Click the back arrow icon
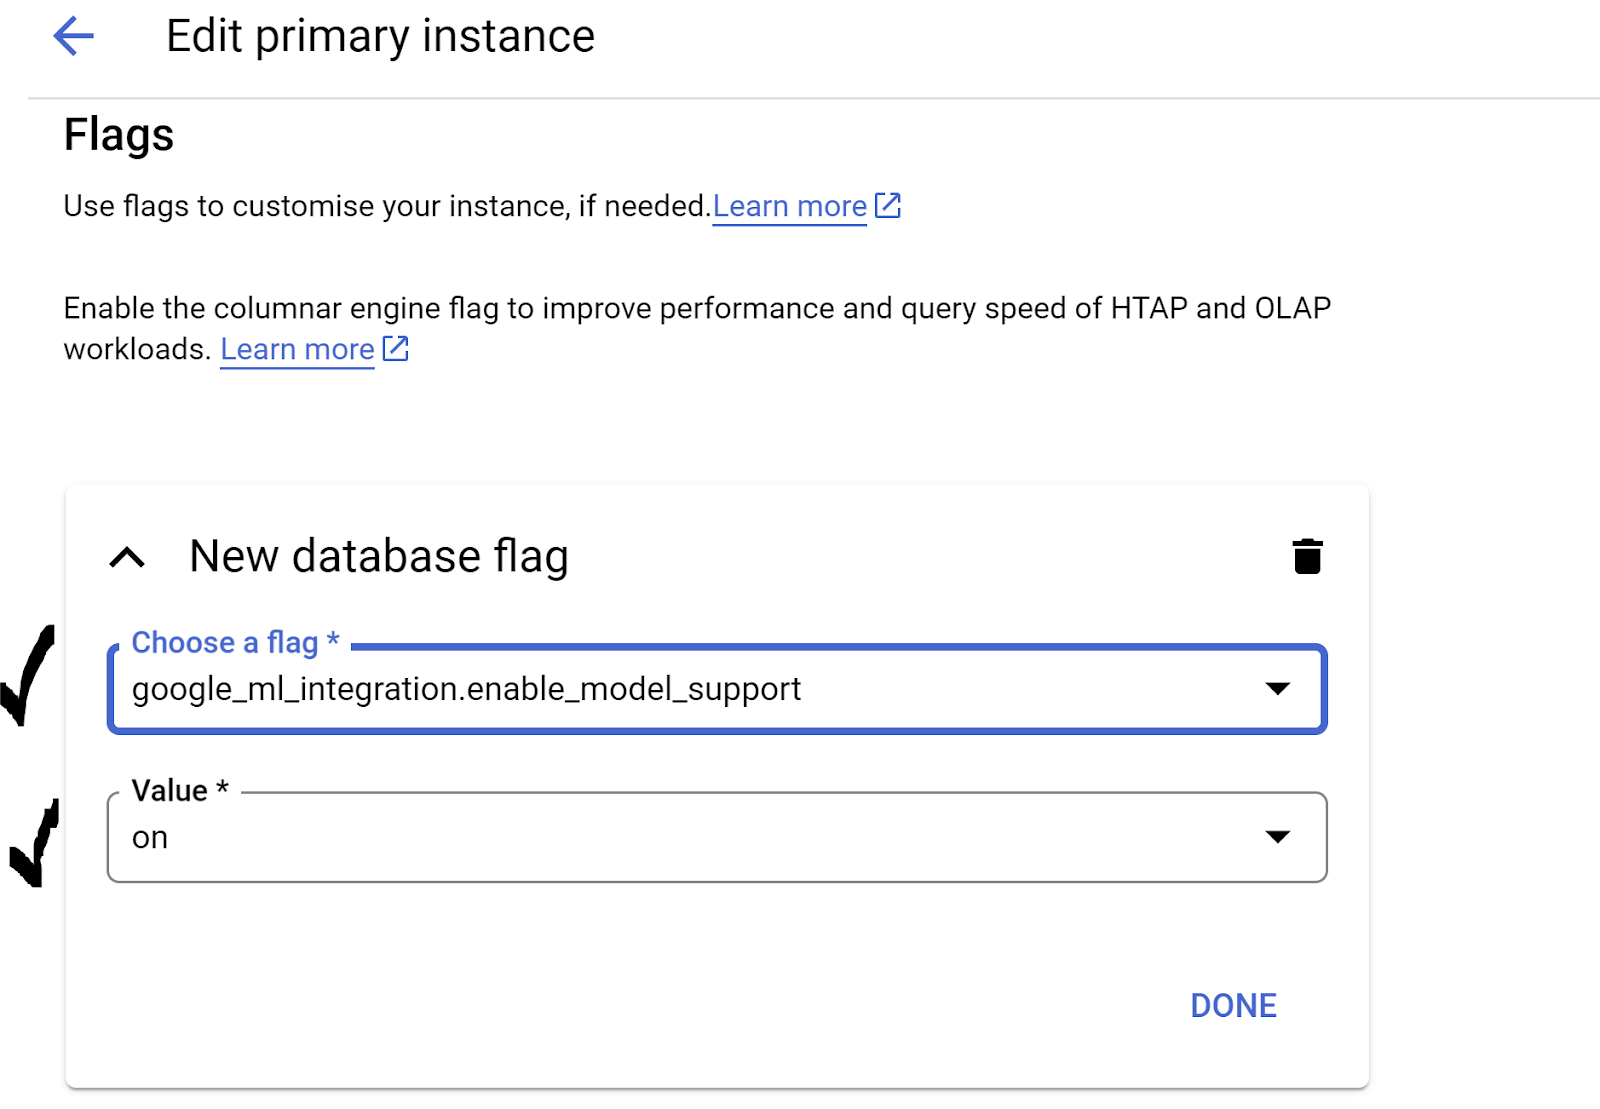This screenshot has height=1109, width=1600. pyautogui.click(x=73, y=37)
